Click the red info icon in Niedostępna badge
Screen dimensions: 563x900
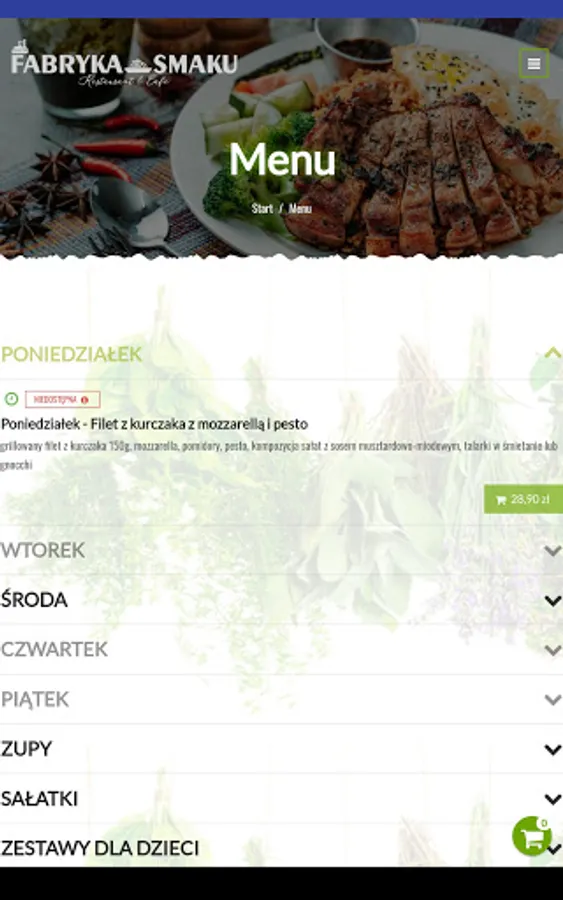point(85,399)
